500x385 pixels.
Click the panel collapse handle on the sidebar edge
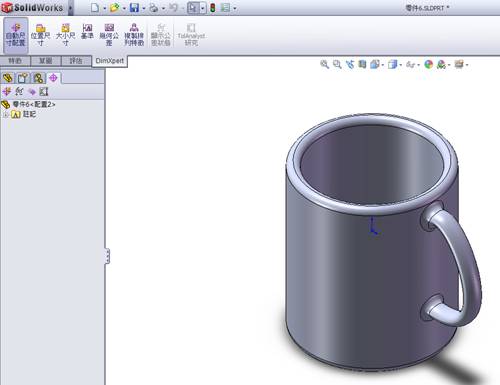coord(107,256)
